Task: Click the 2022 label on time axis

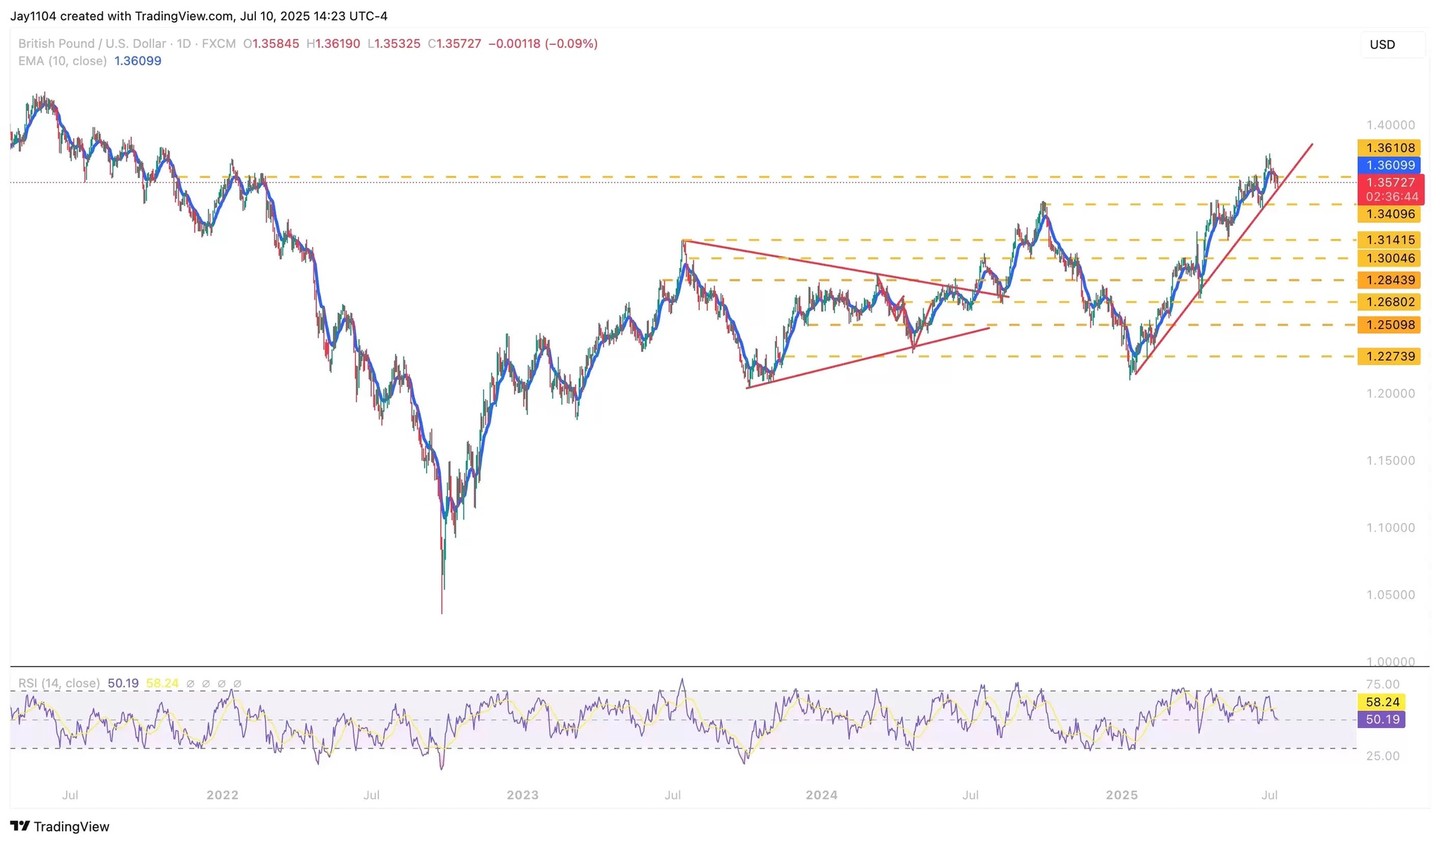Action: [x=222, y=795]
